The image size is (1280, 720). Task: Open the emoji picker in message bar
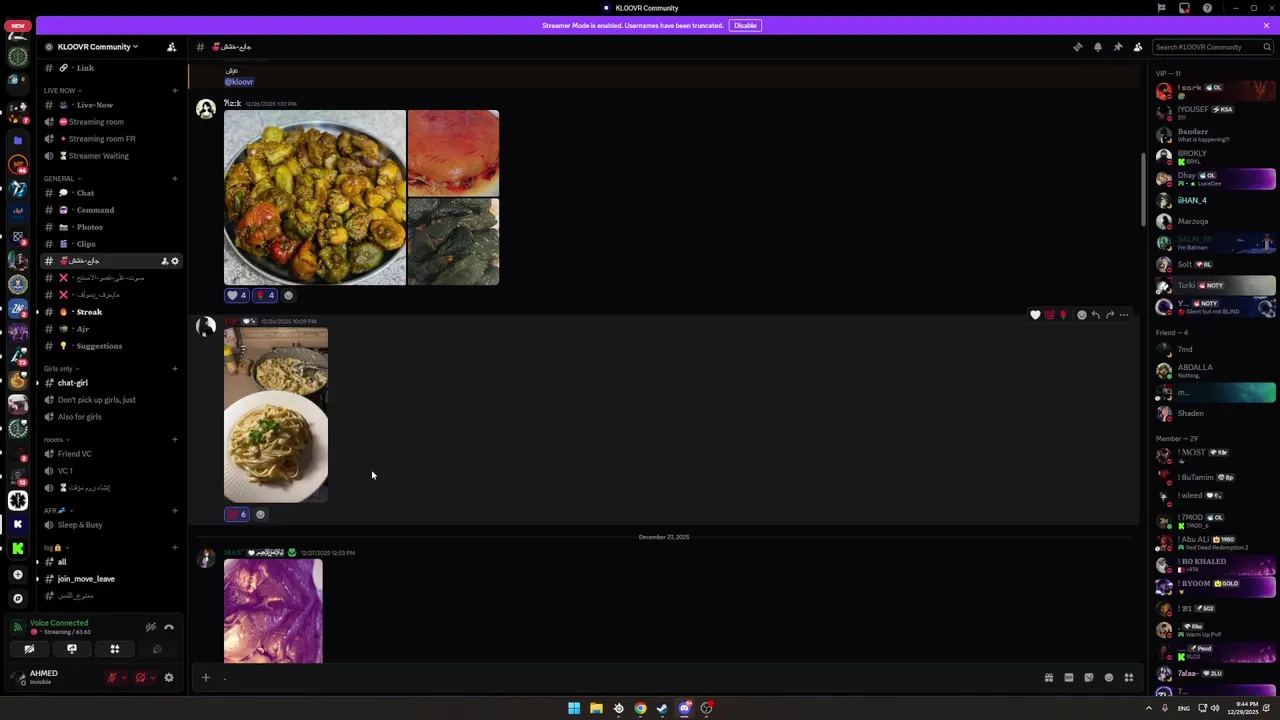(1109, 678)
